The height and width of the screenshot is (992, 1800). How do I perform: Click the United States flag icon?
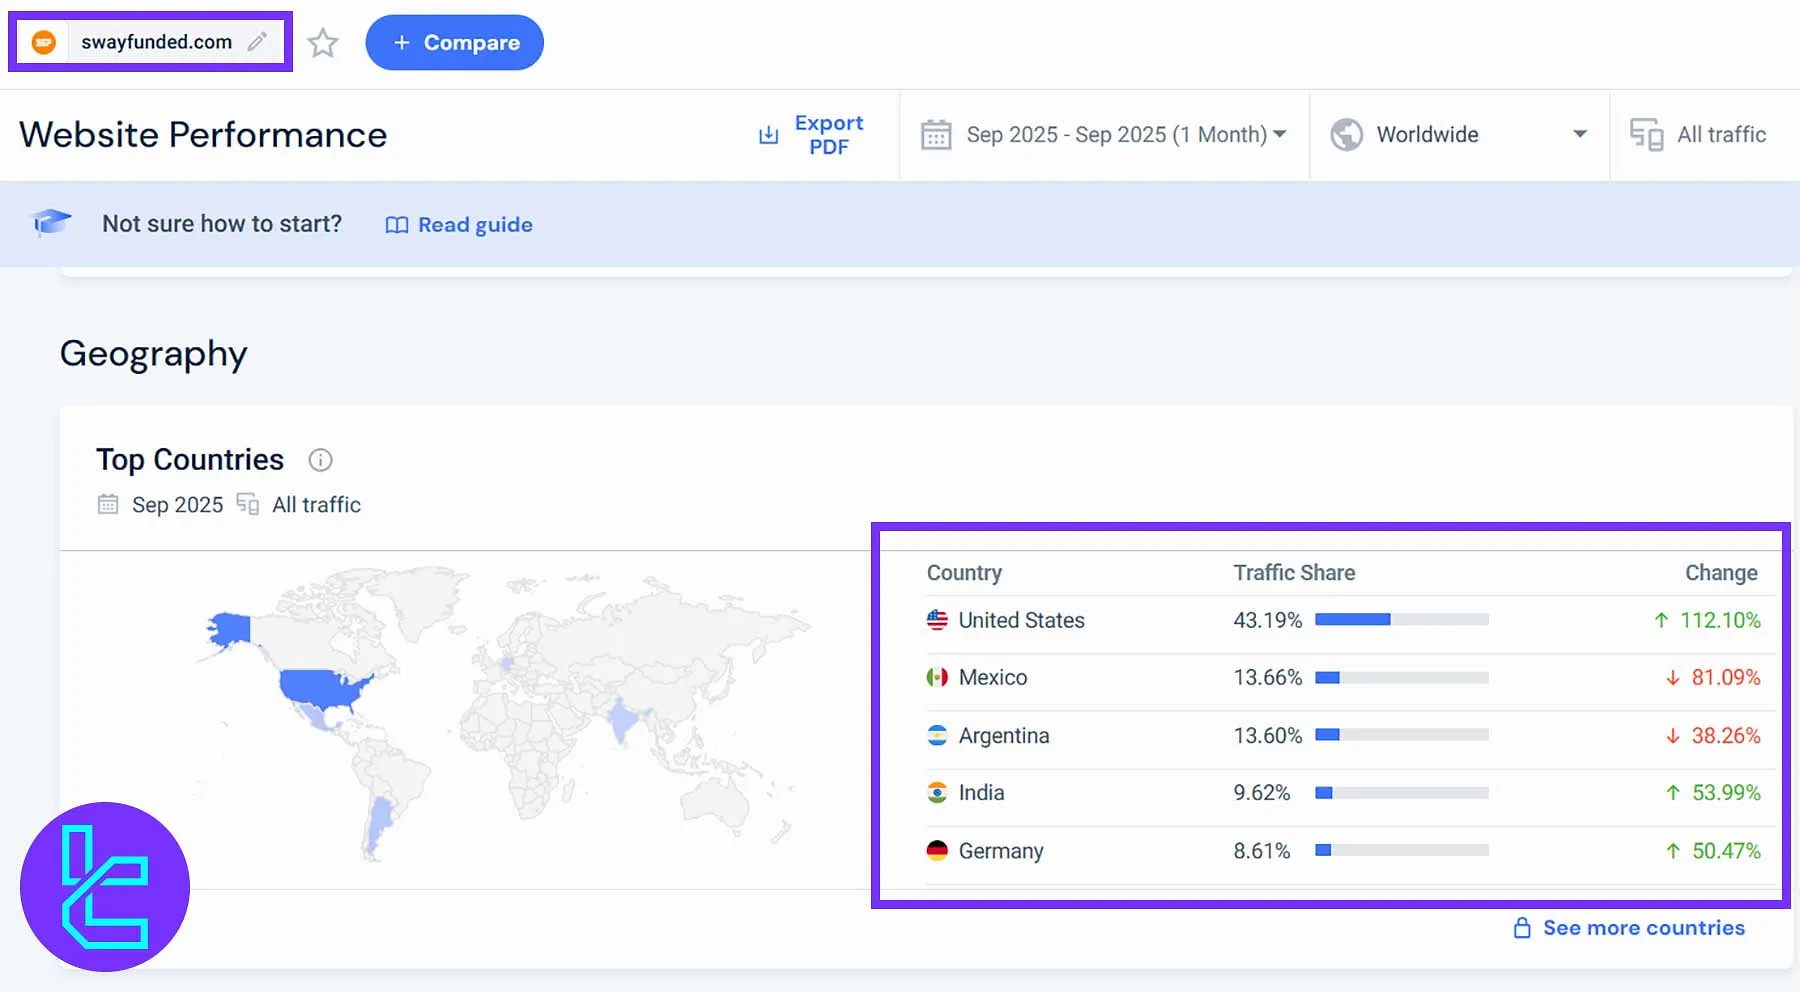click(936, 619)
